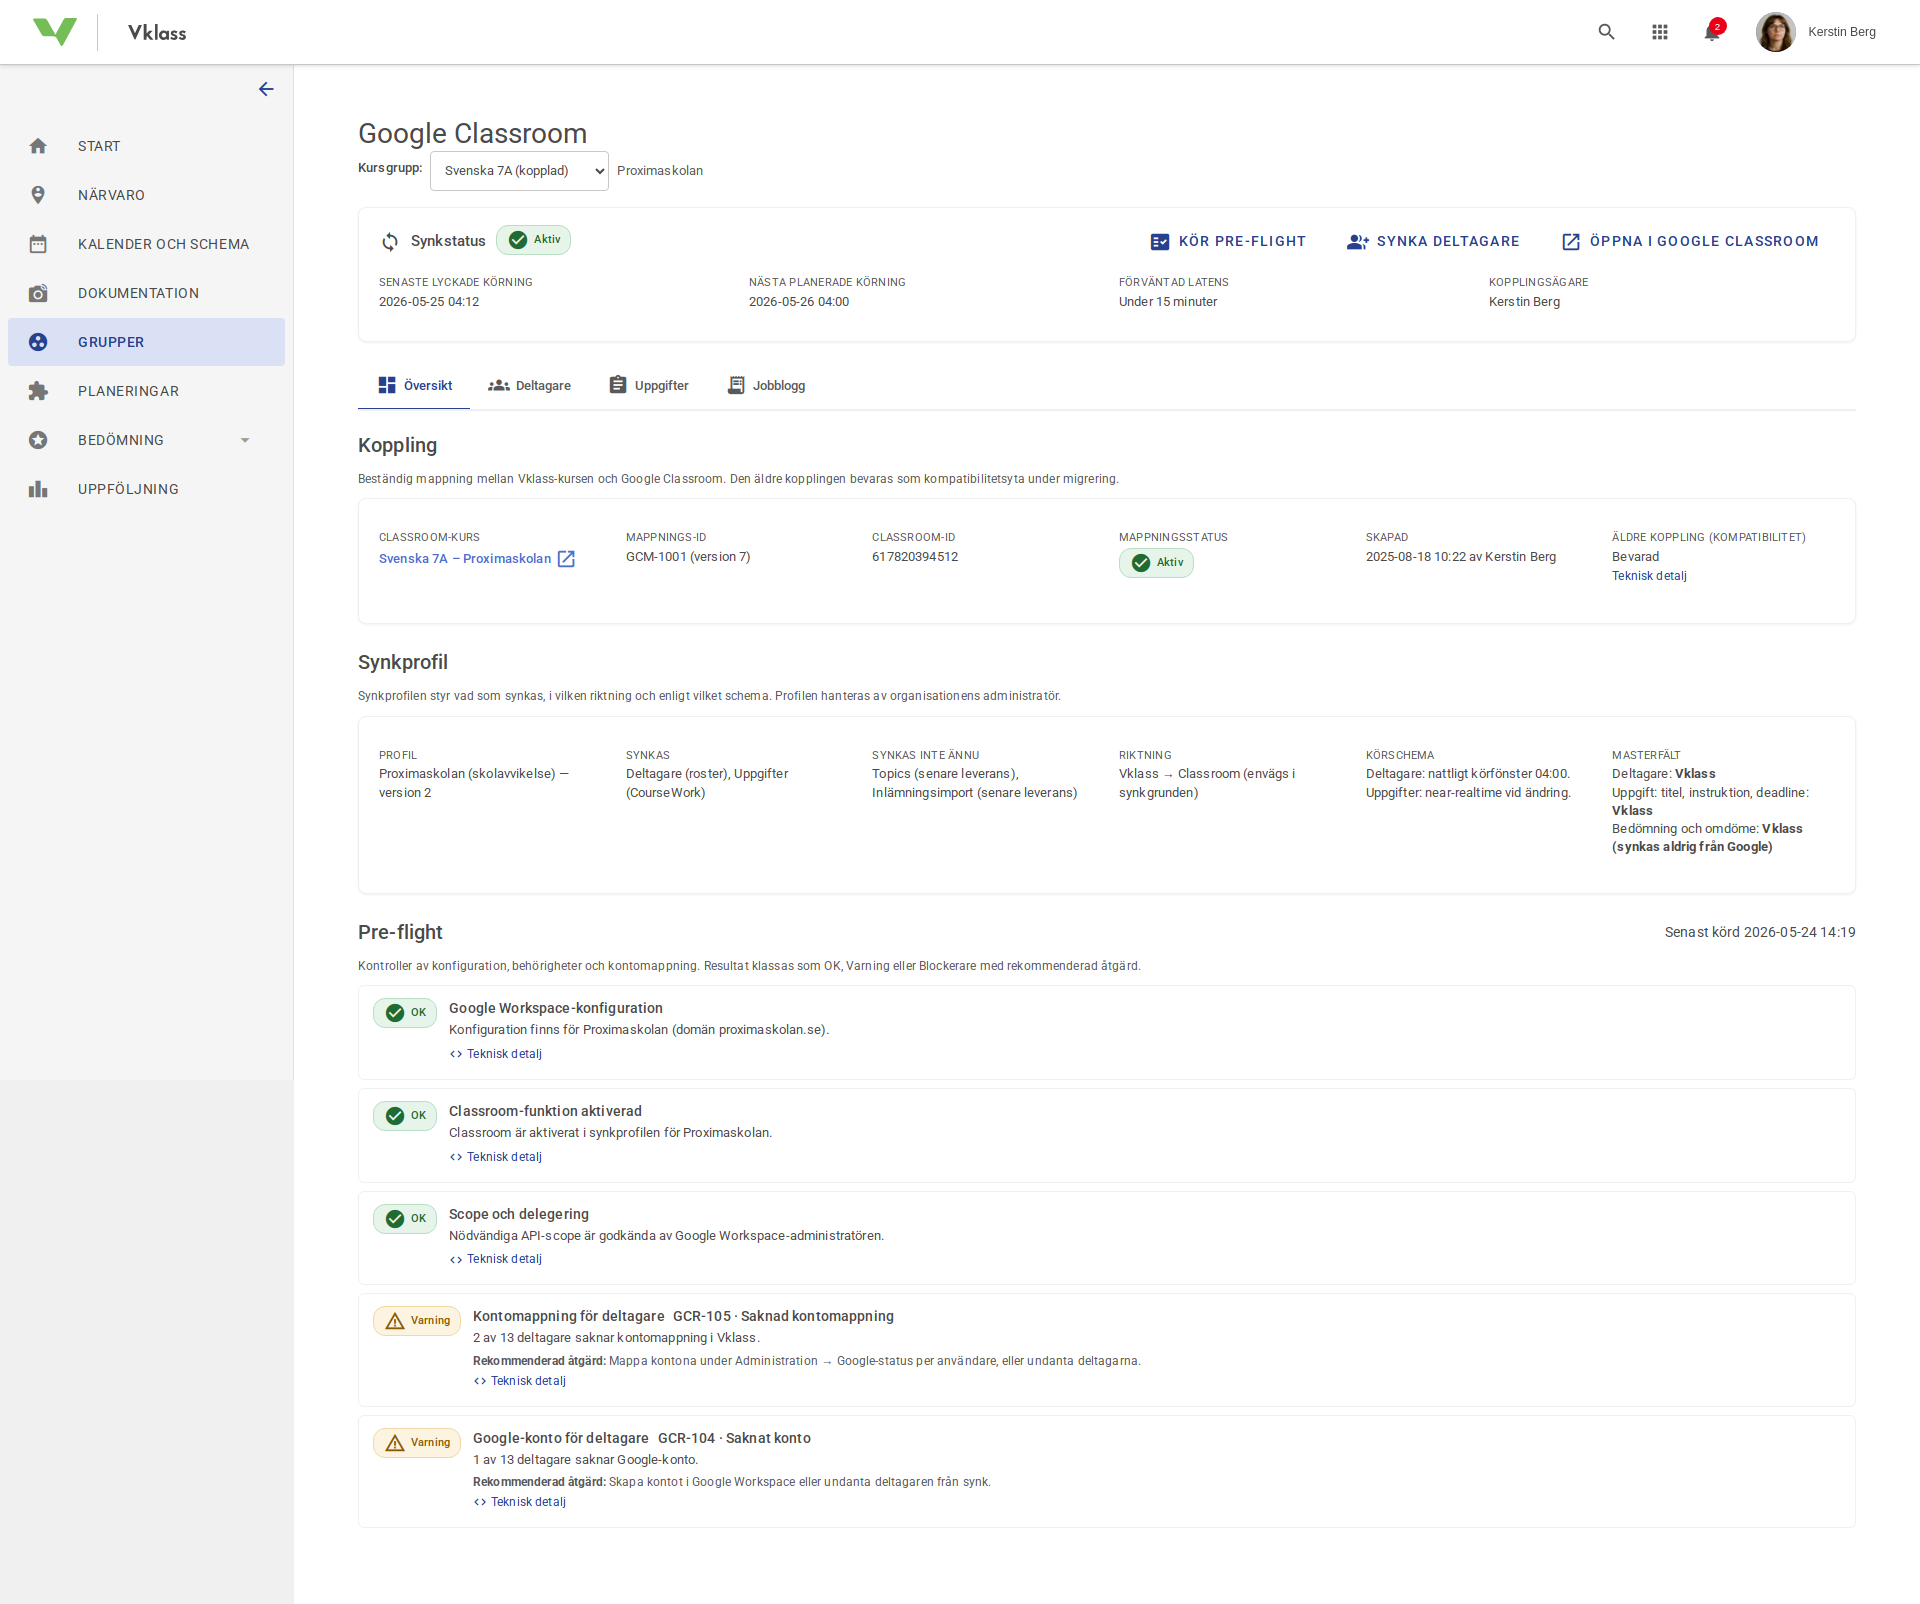The width and height of the screenshot is (1920, 1604).
Task: Click the Kalender och schema calendar icon
Action: click(38, 244)
